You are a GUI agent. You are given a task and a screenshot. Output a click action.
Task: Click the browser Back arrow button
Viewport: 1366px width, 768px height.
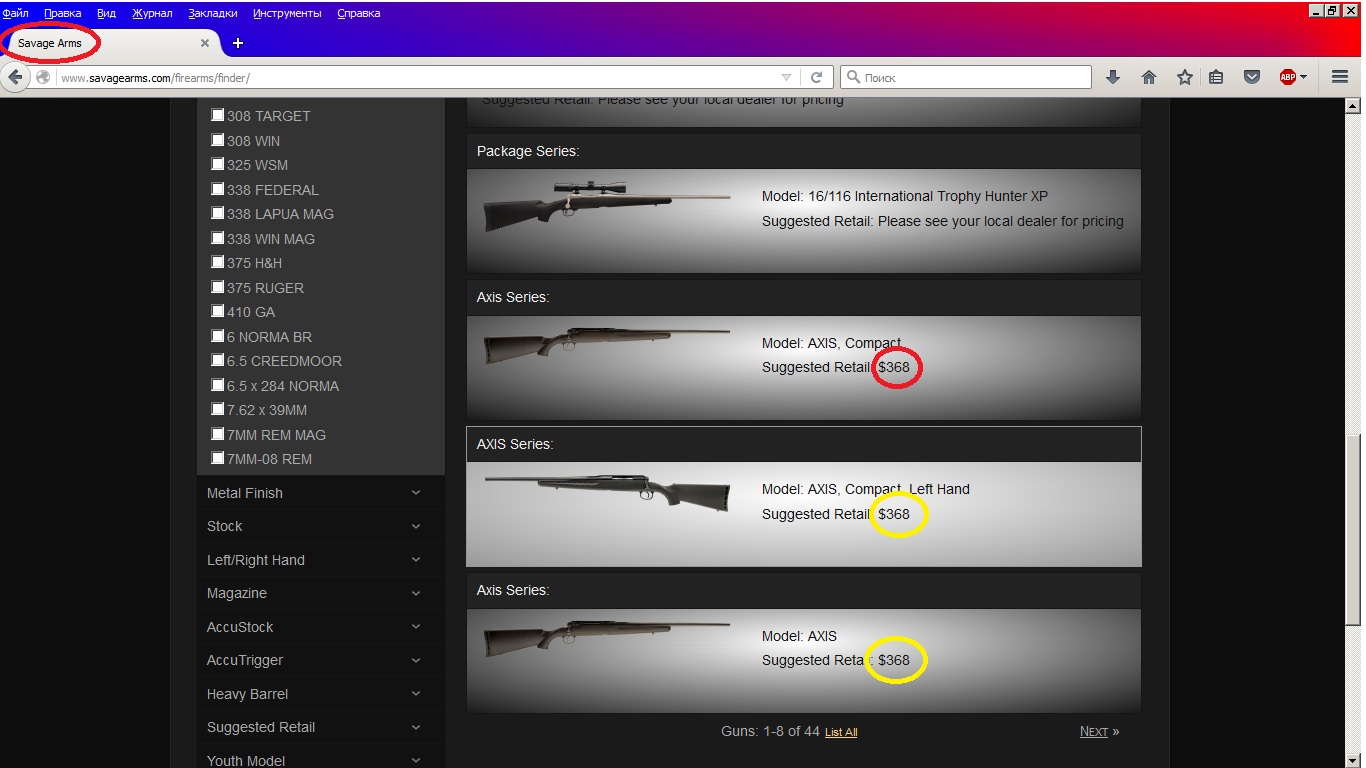[16, 77]
